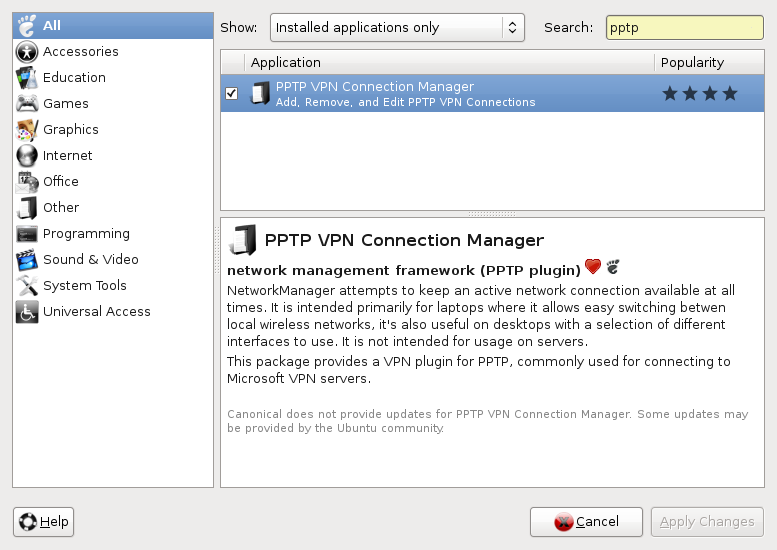Click the search field containing pptp
The height and width of the screenshot is (550, 777).
(x=684, y=28)
